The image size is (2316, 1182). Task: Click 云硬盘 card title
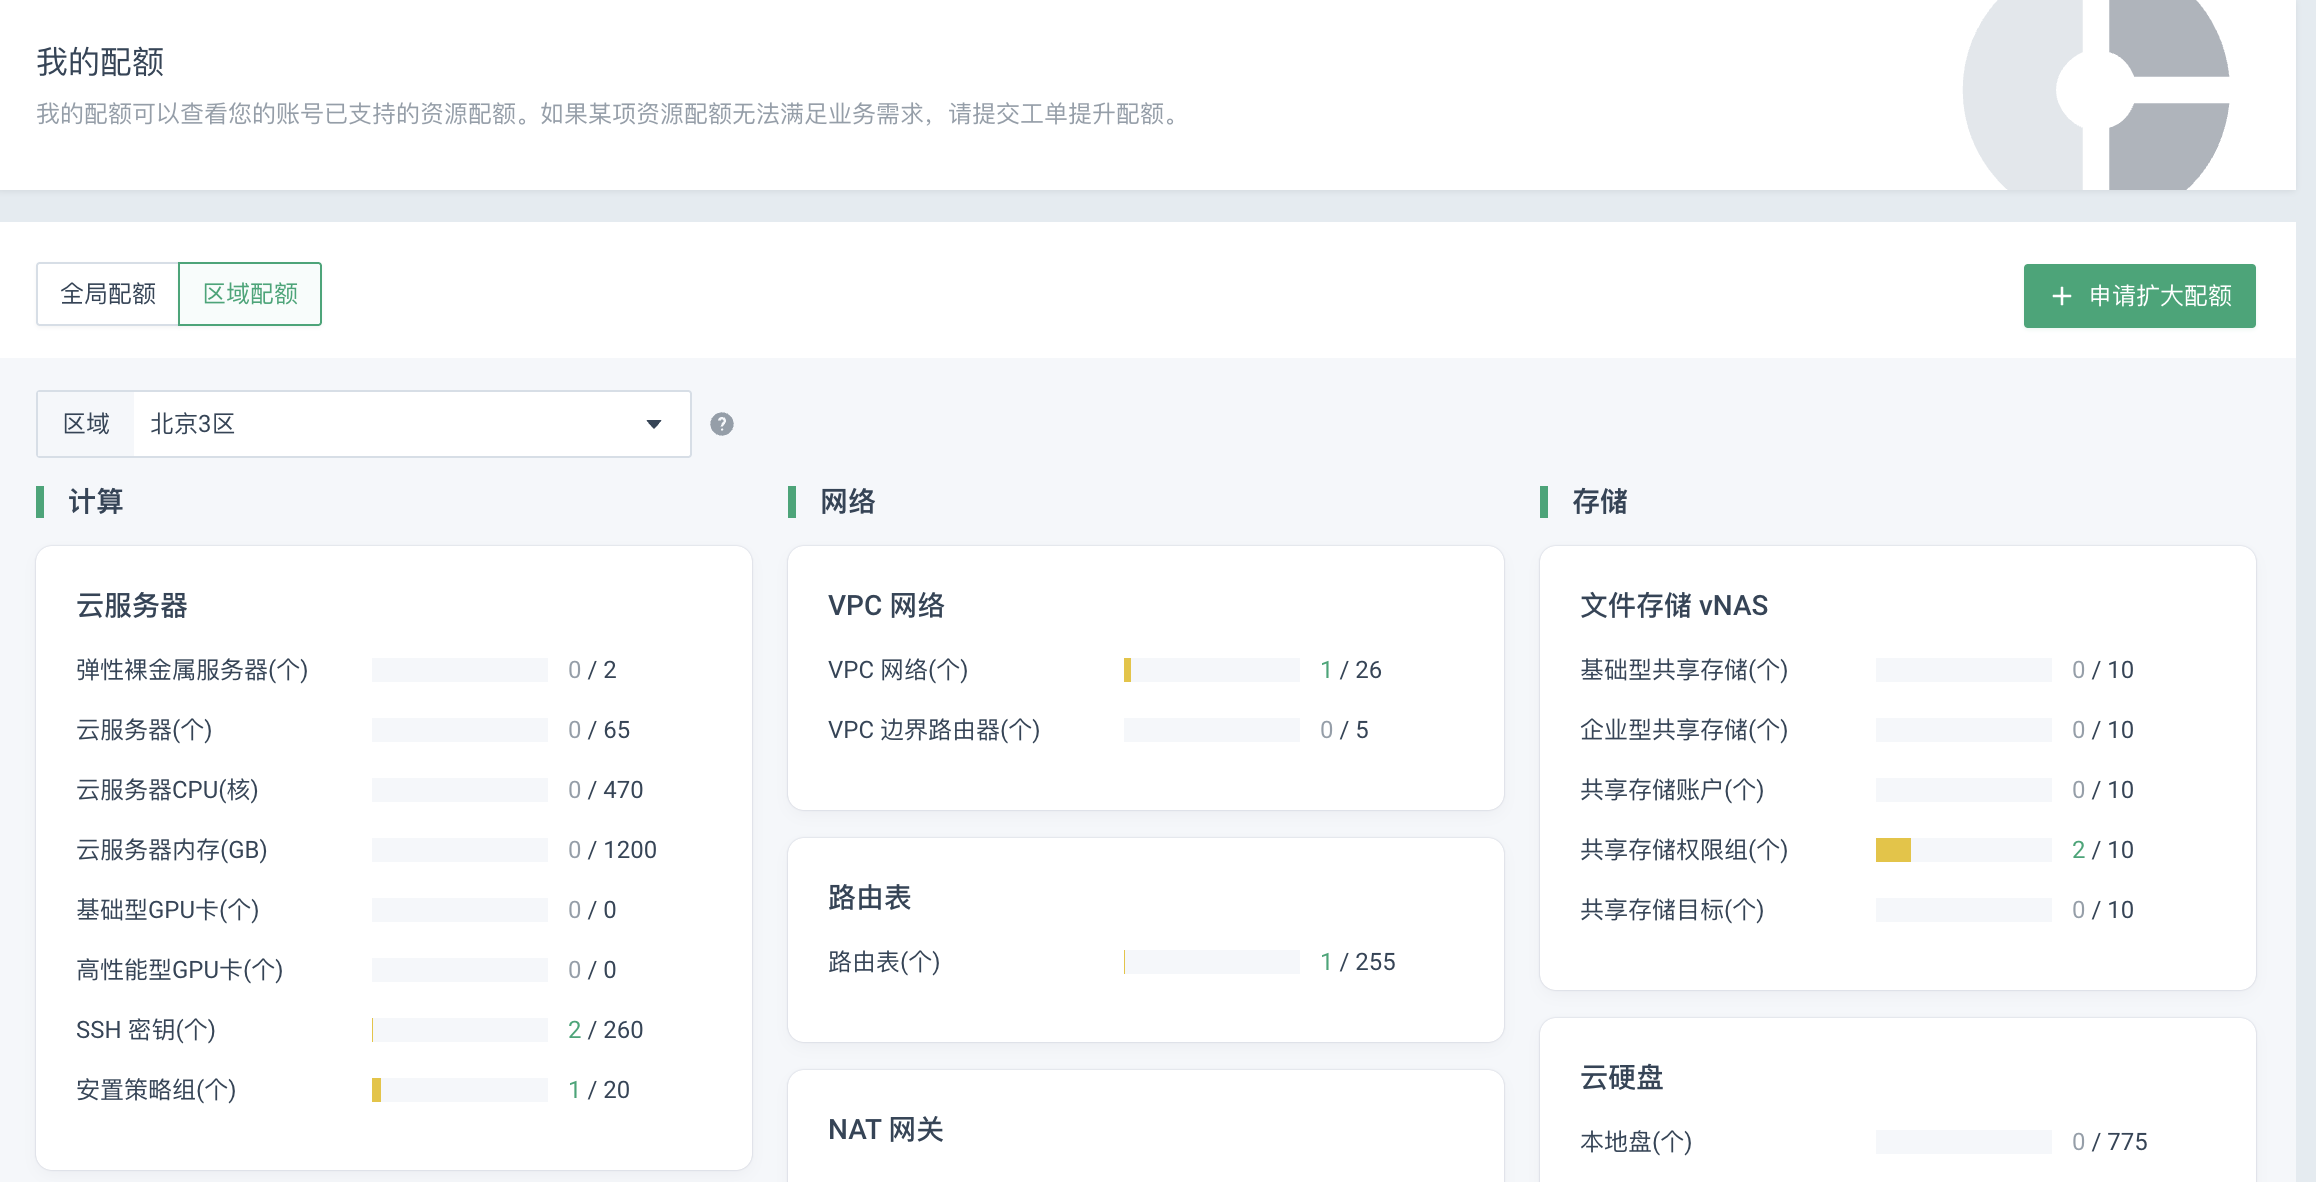1621,1078
